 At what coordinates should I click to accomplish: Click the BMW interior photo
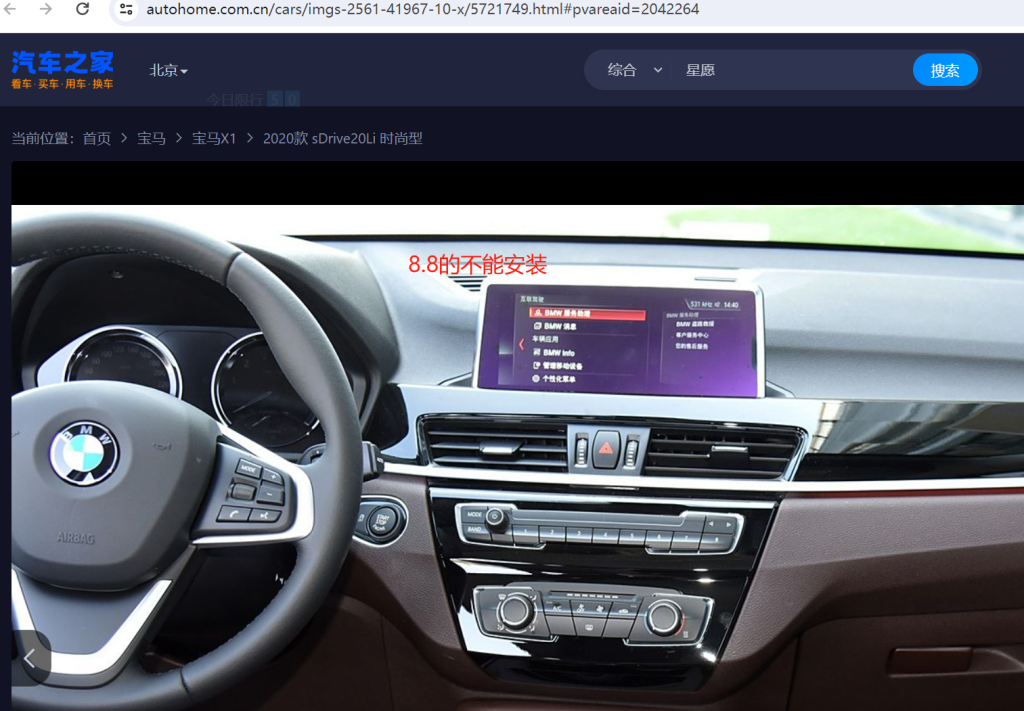point(517,458)
